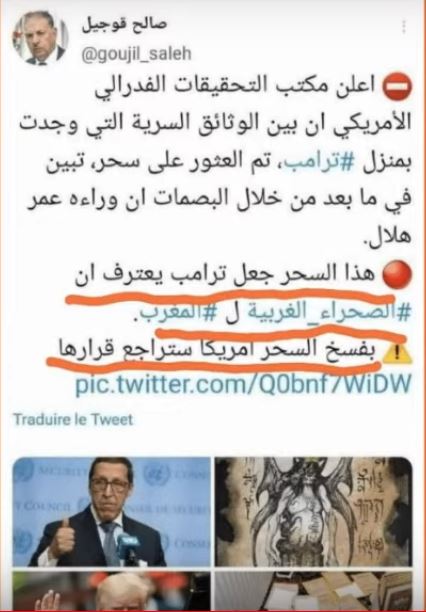Click the yellow warning sign emoji
Image resolution: width=426 pixels, height=612 pixels.
(x=397, y=353)
